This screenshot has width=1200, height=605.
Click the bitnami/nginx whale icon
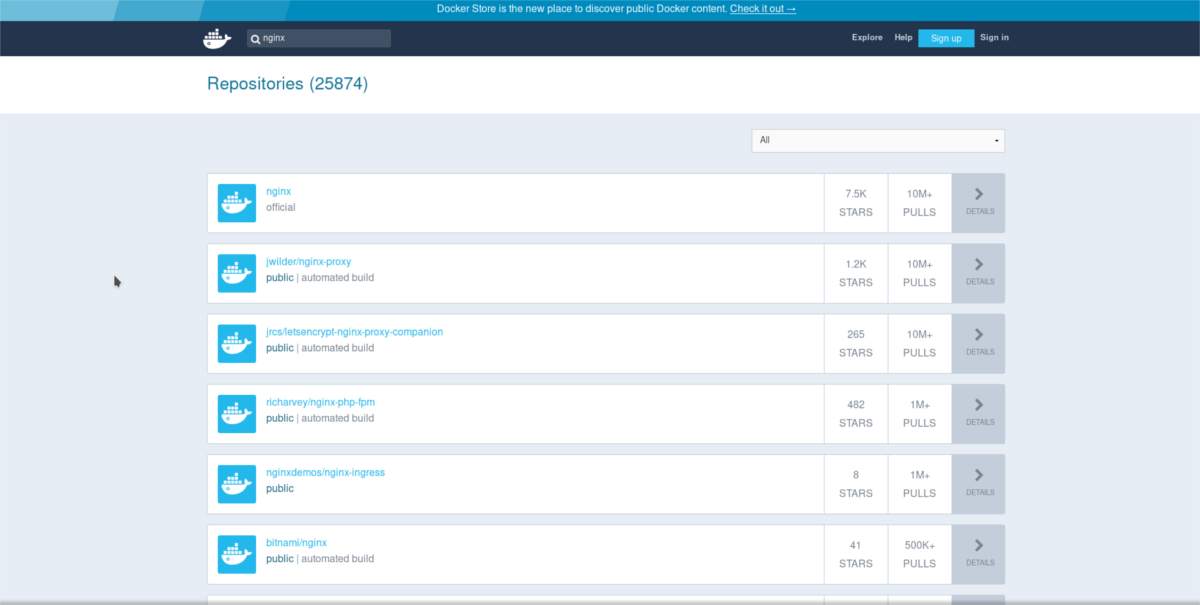[x=237, y=554]
